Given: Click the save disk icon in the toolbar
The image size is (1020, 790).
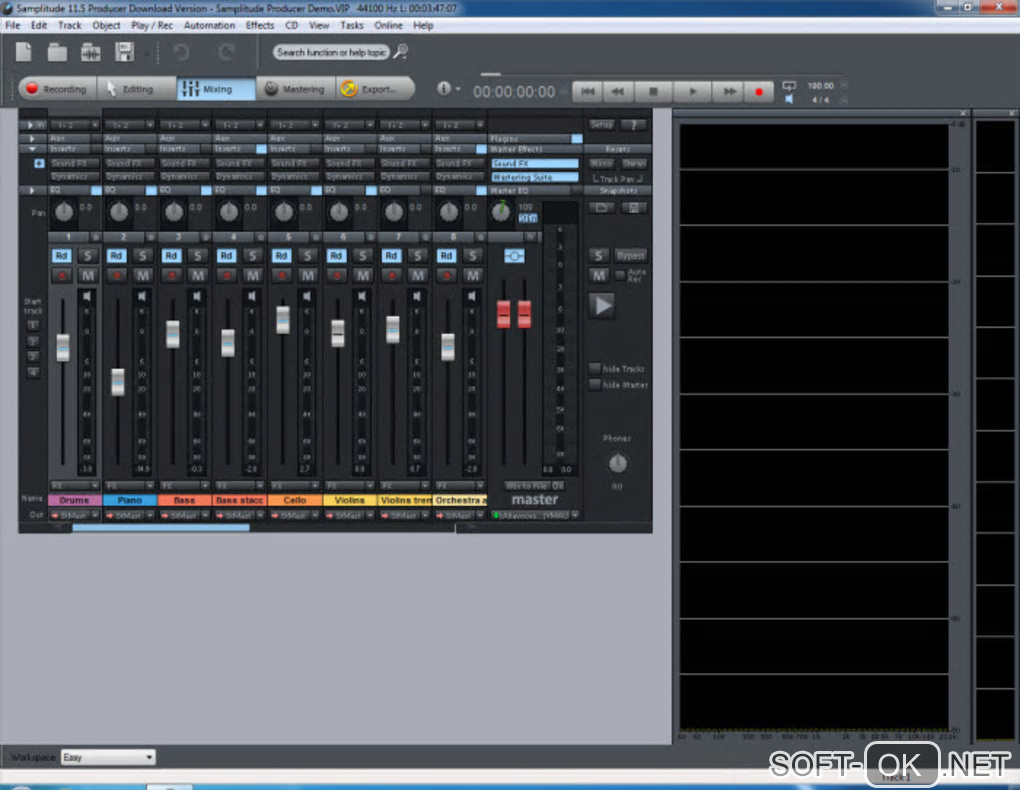Looking at the screenshot, I should point(124,51).
